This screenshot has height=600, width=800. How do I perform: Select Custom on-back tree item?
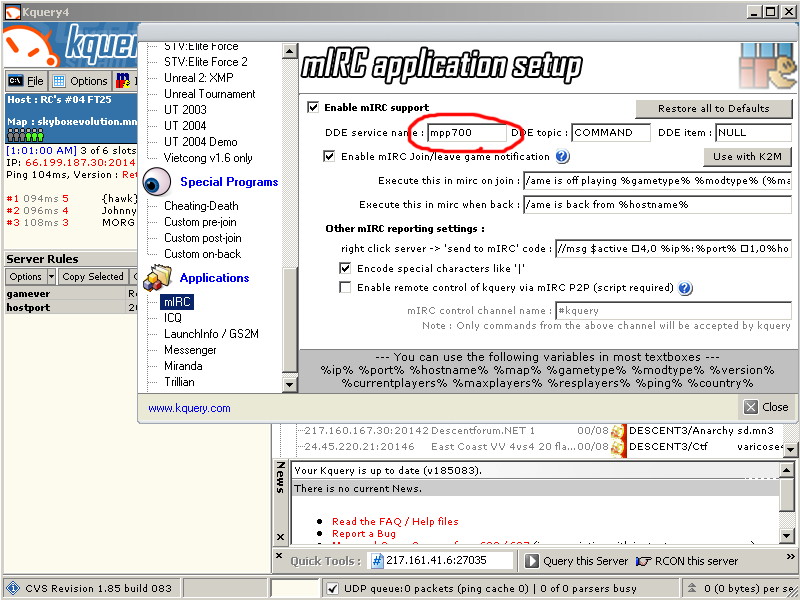pos(202,254)
